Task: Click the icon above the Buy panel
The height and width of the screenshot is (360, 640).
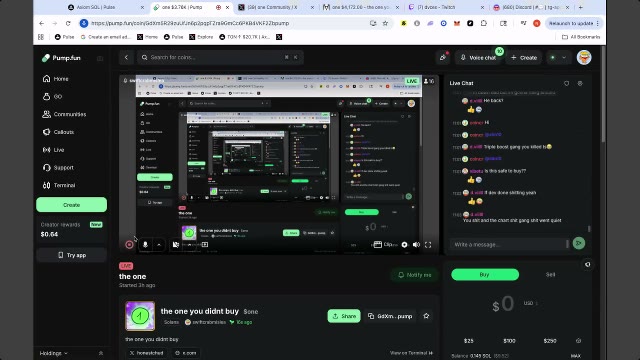Action: [587, 264]
